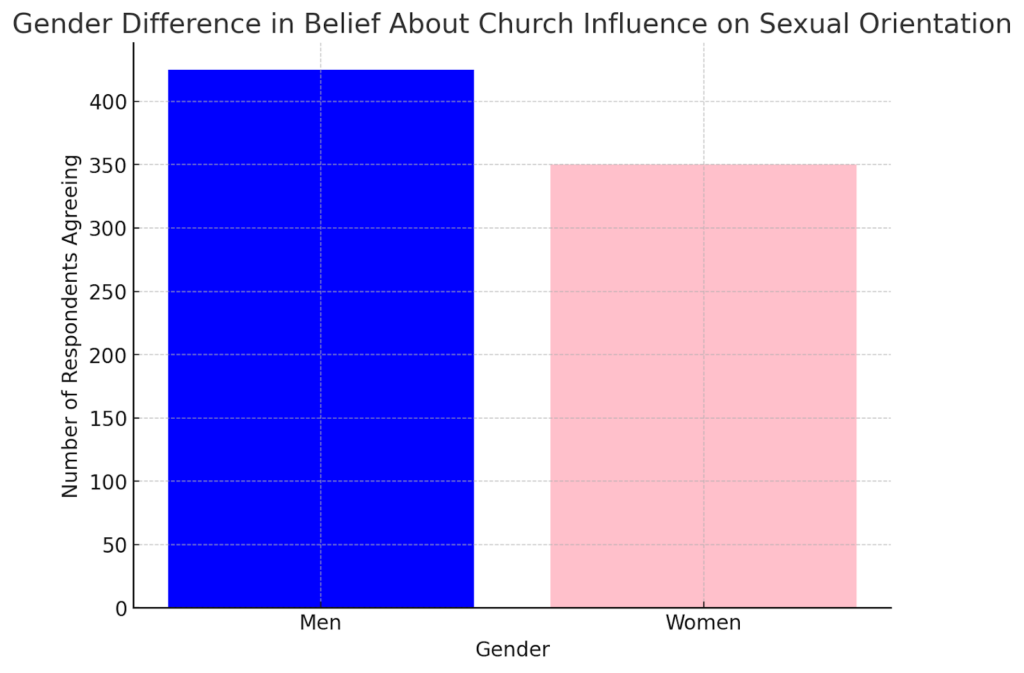The width and height of the screenshot is (1024, 673).
Task: Select the chart title text
Action: pyautogui.click(x=511, y=25)
